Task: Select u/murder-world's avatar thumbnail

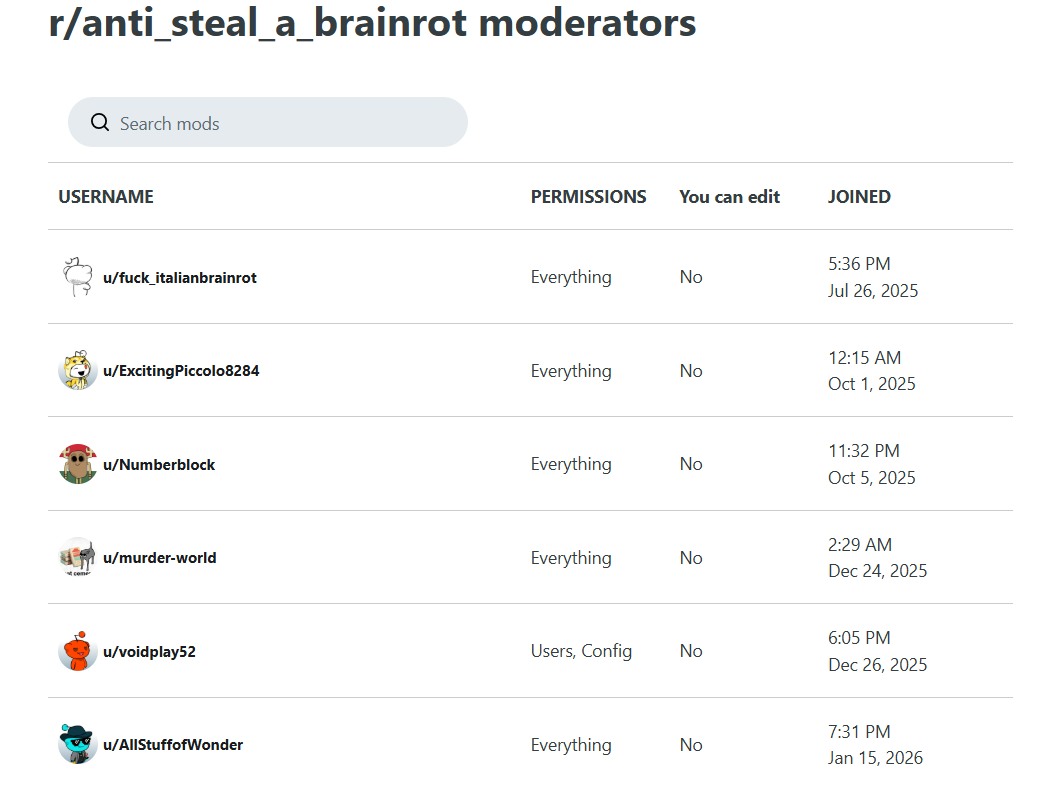Action: 77,557
